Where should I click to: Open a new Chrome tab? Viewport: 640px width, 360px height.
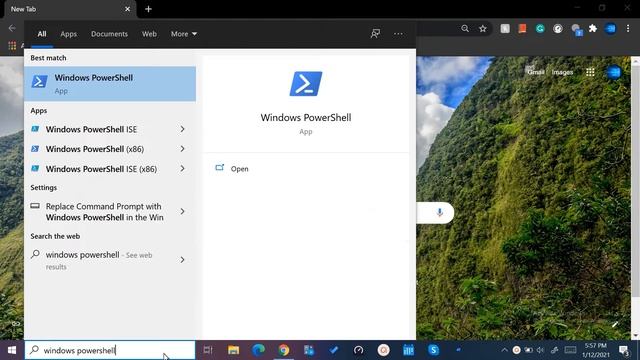point(148,9)
